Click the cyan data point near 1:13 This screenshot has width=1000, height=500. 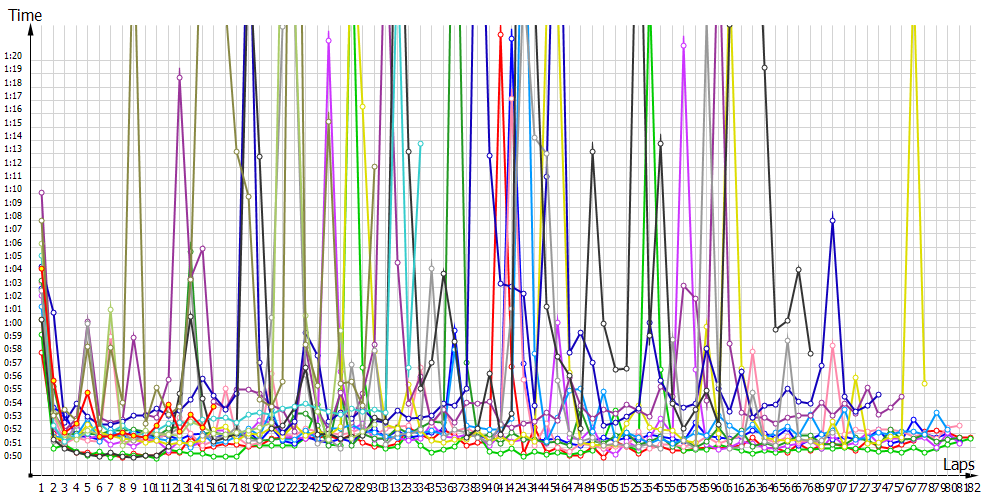click(421, 144)
